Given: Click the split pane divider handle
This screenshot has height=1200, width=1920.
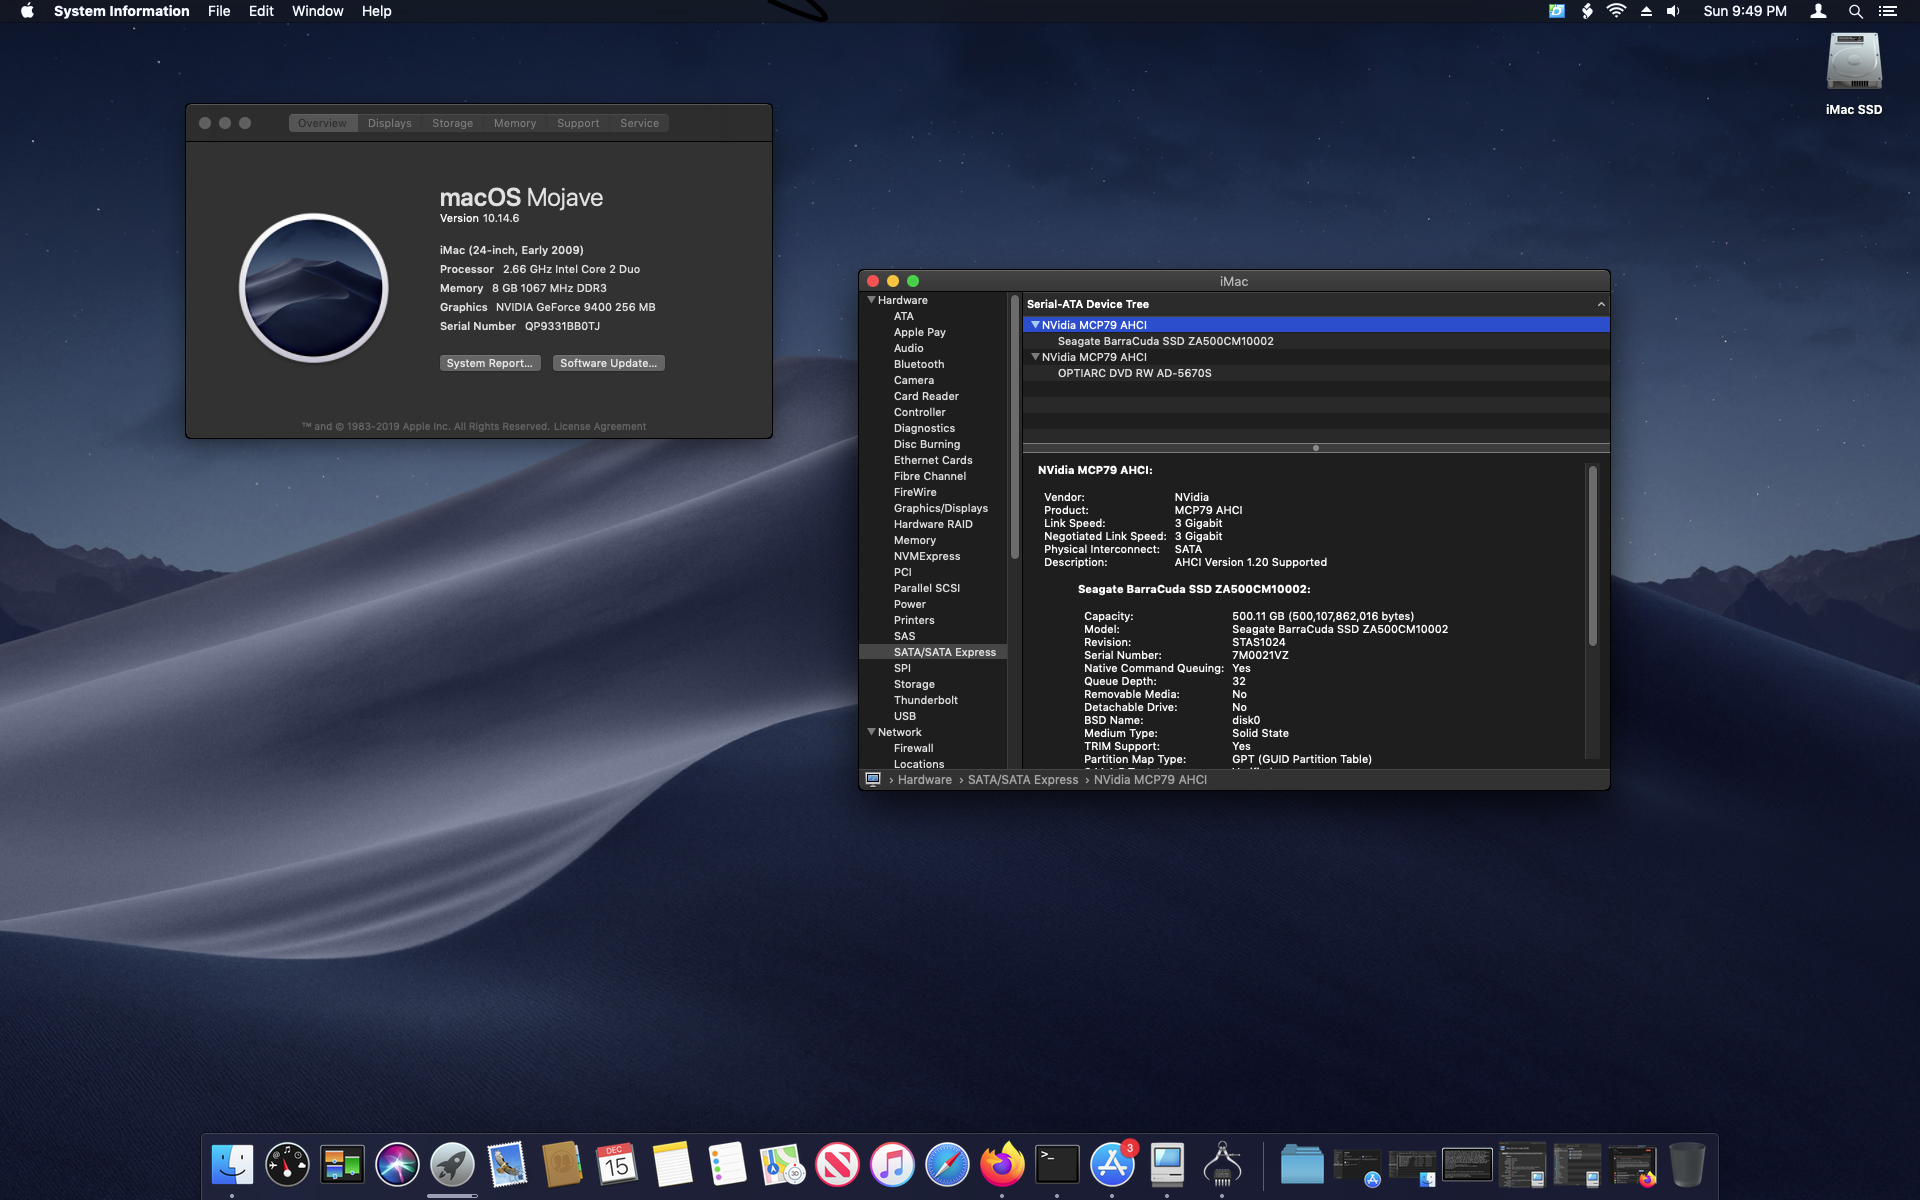Looking at the screenshot, I should click(x=1316, y=448).
